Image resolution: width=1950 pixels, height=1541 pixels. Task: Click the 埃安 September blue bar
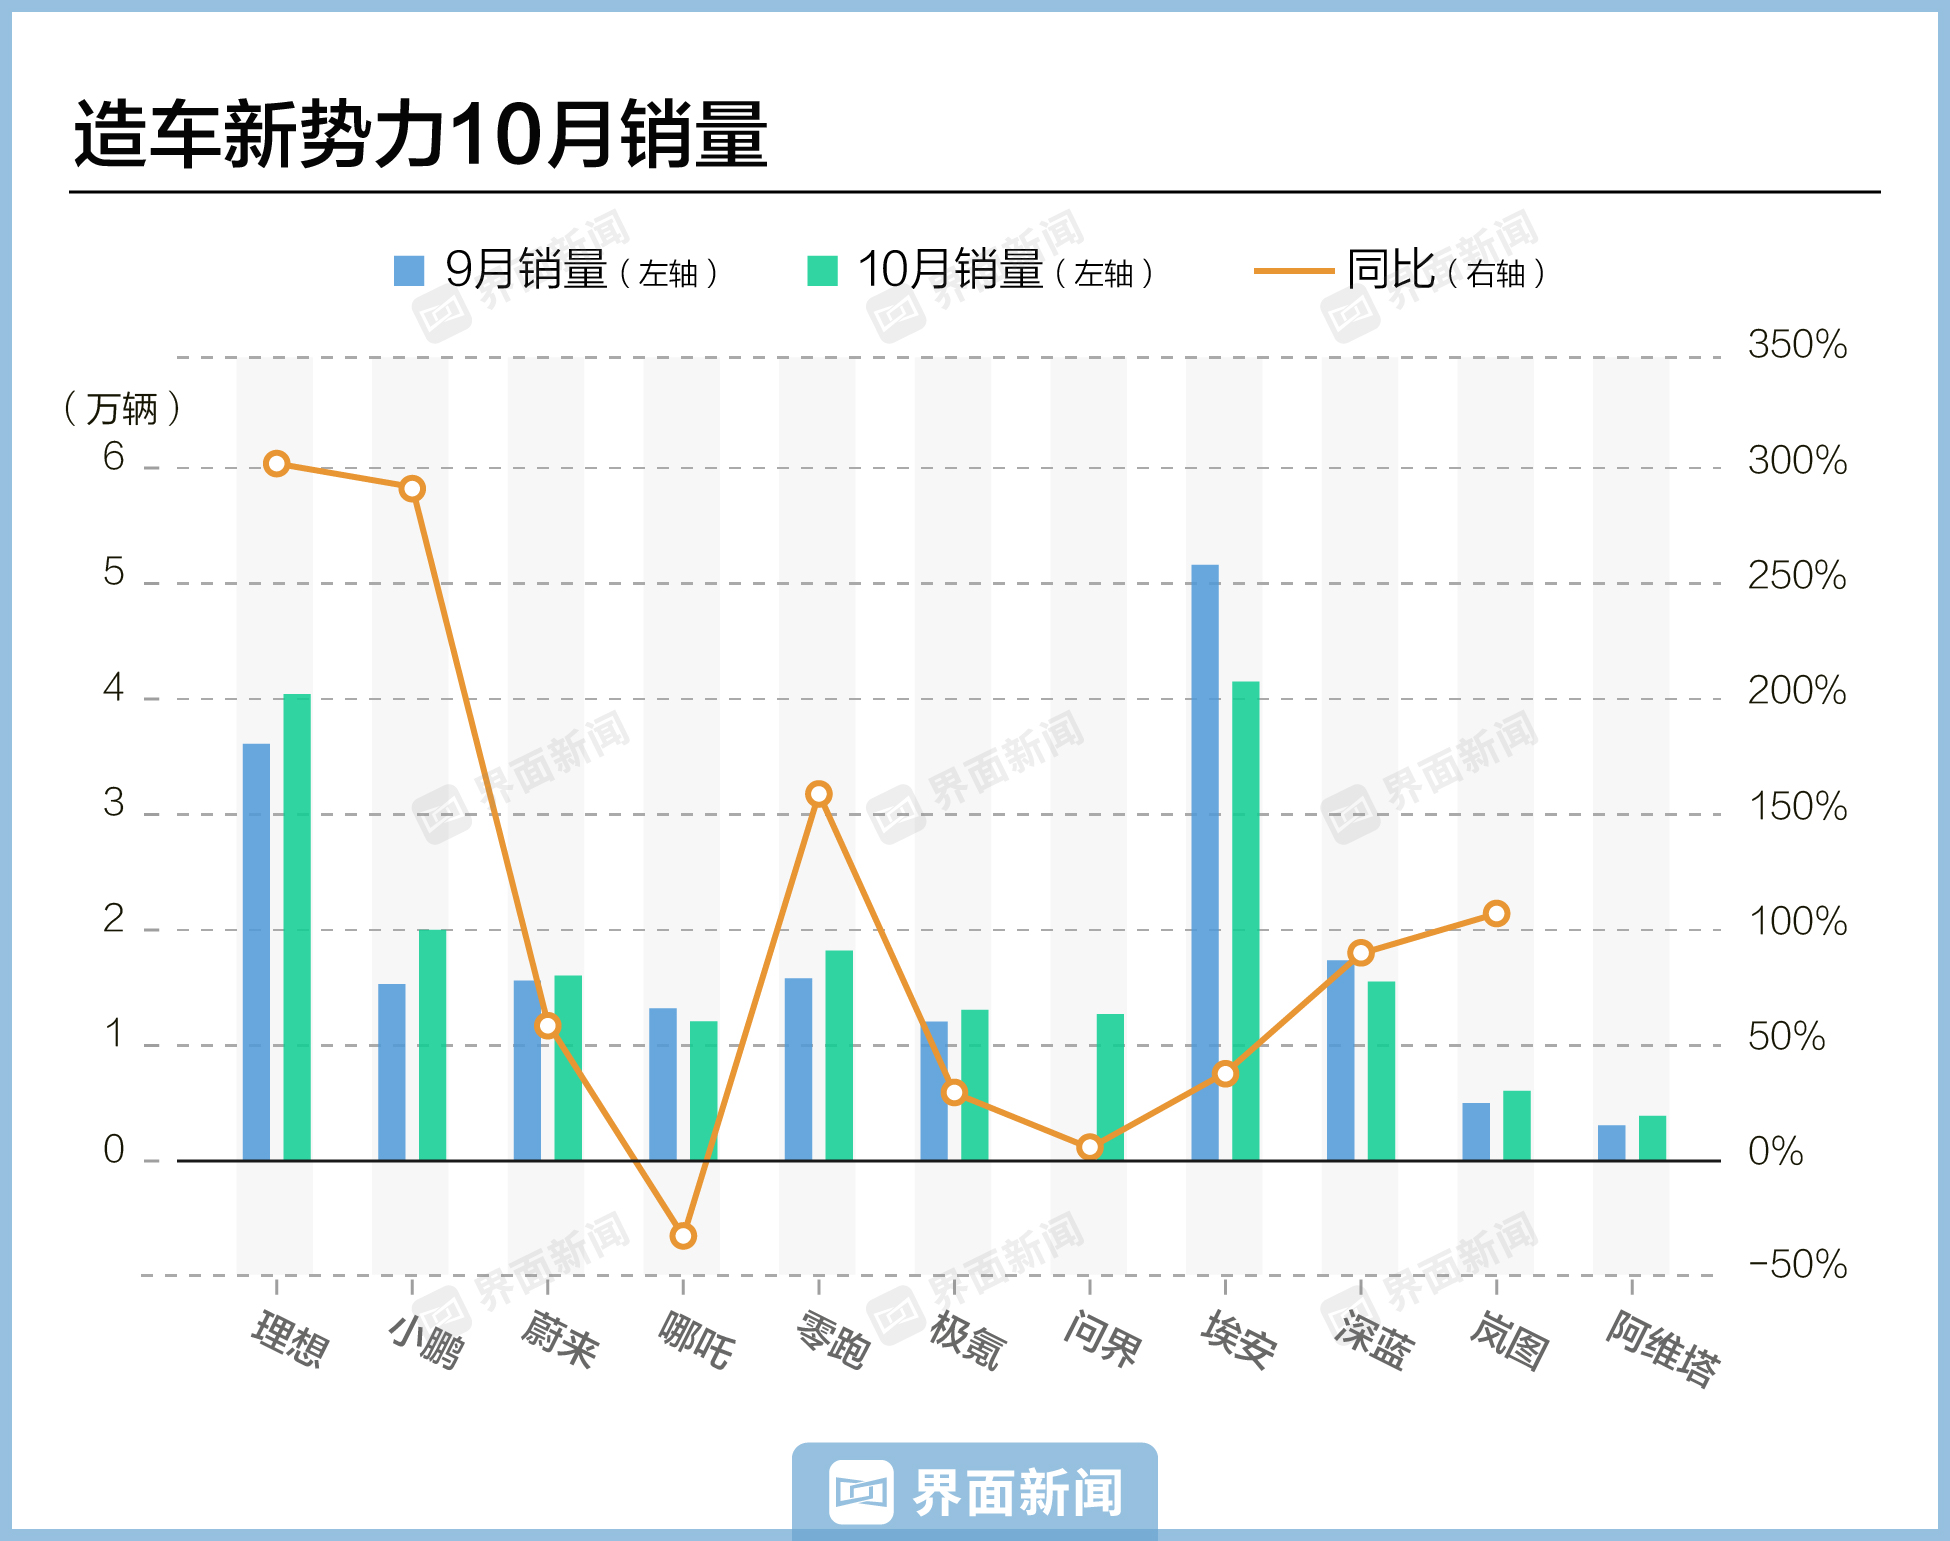(x=1205, y=860)
